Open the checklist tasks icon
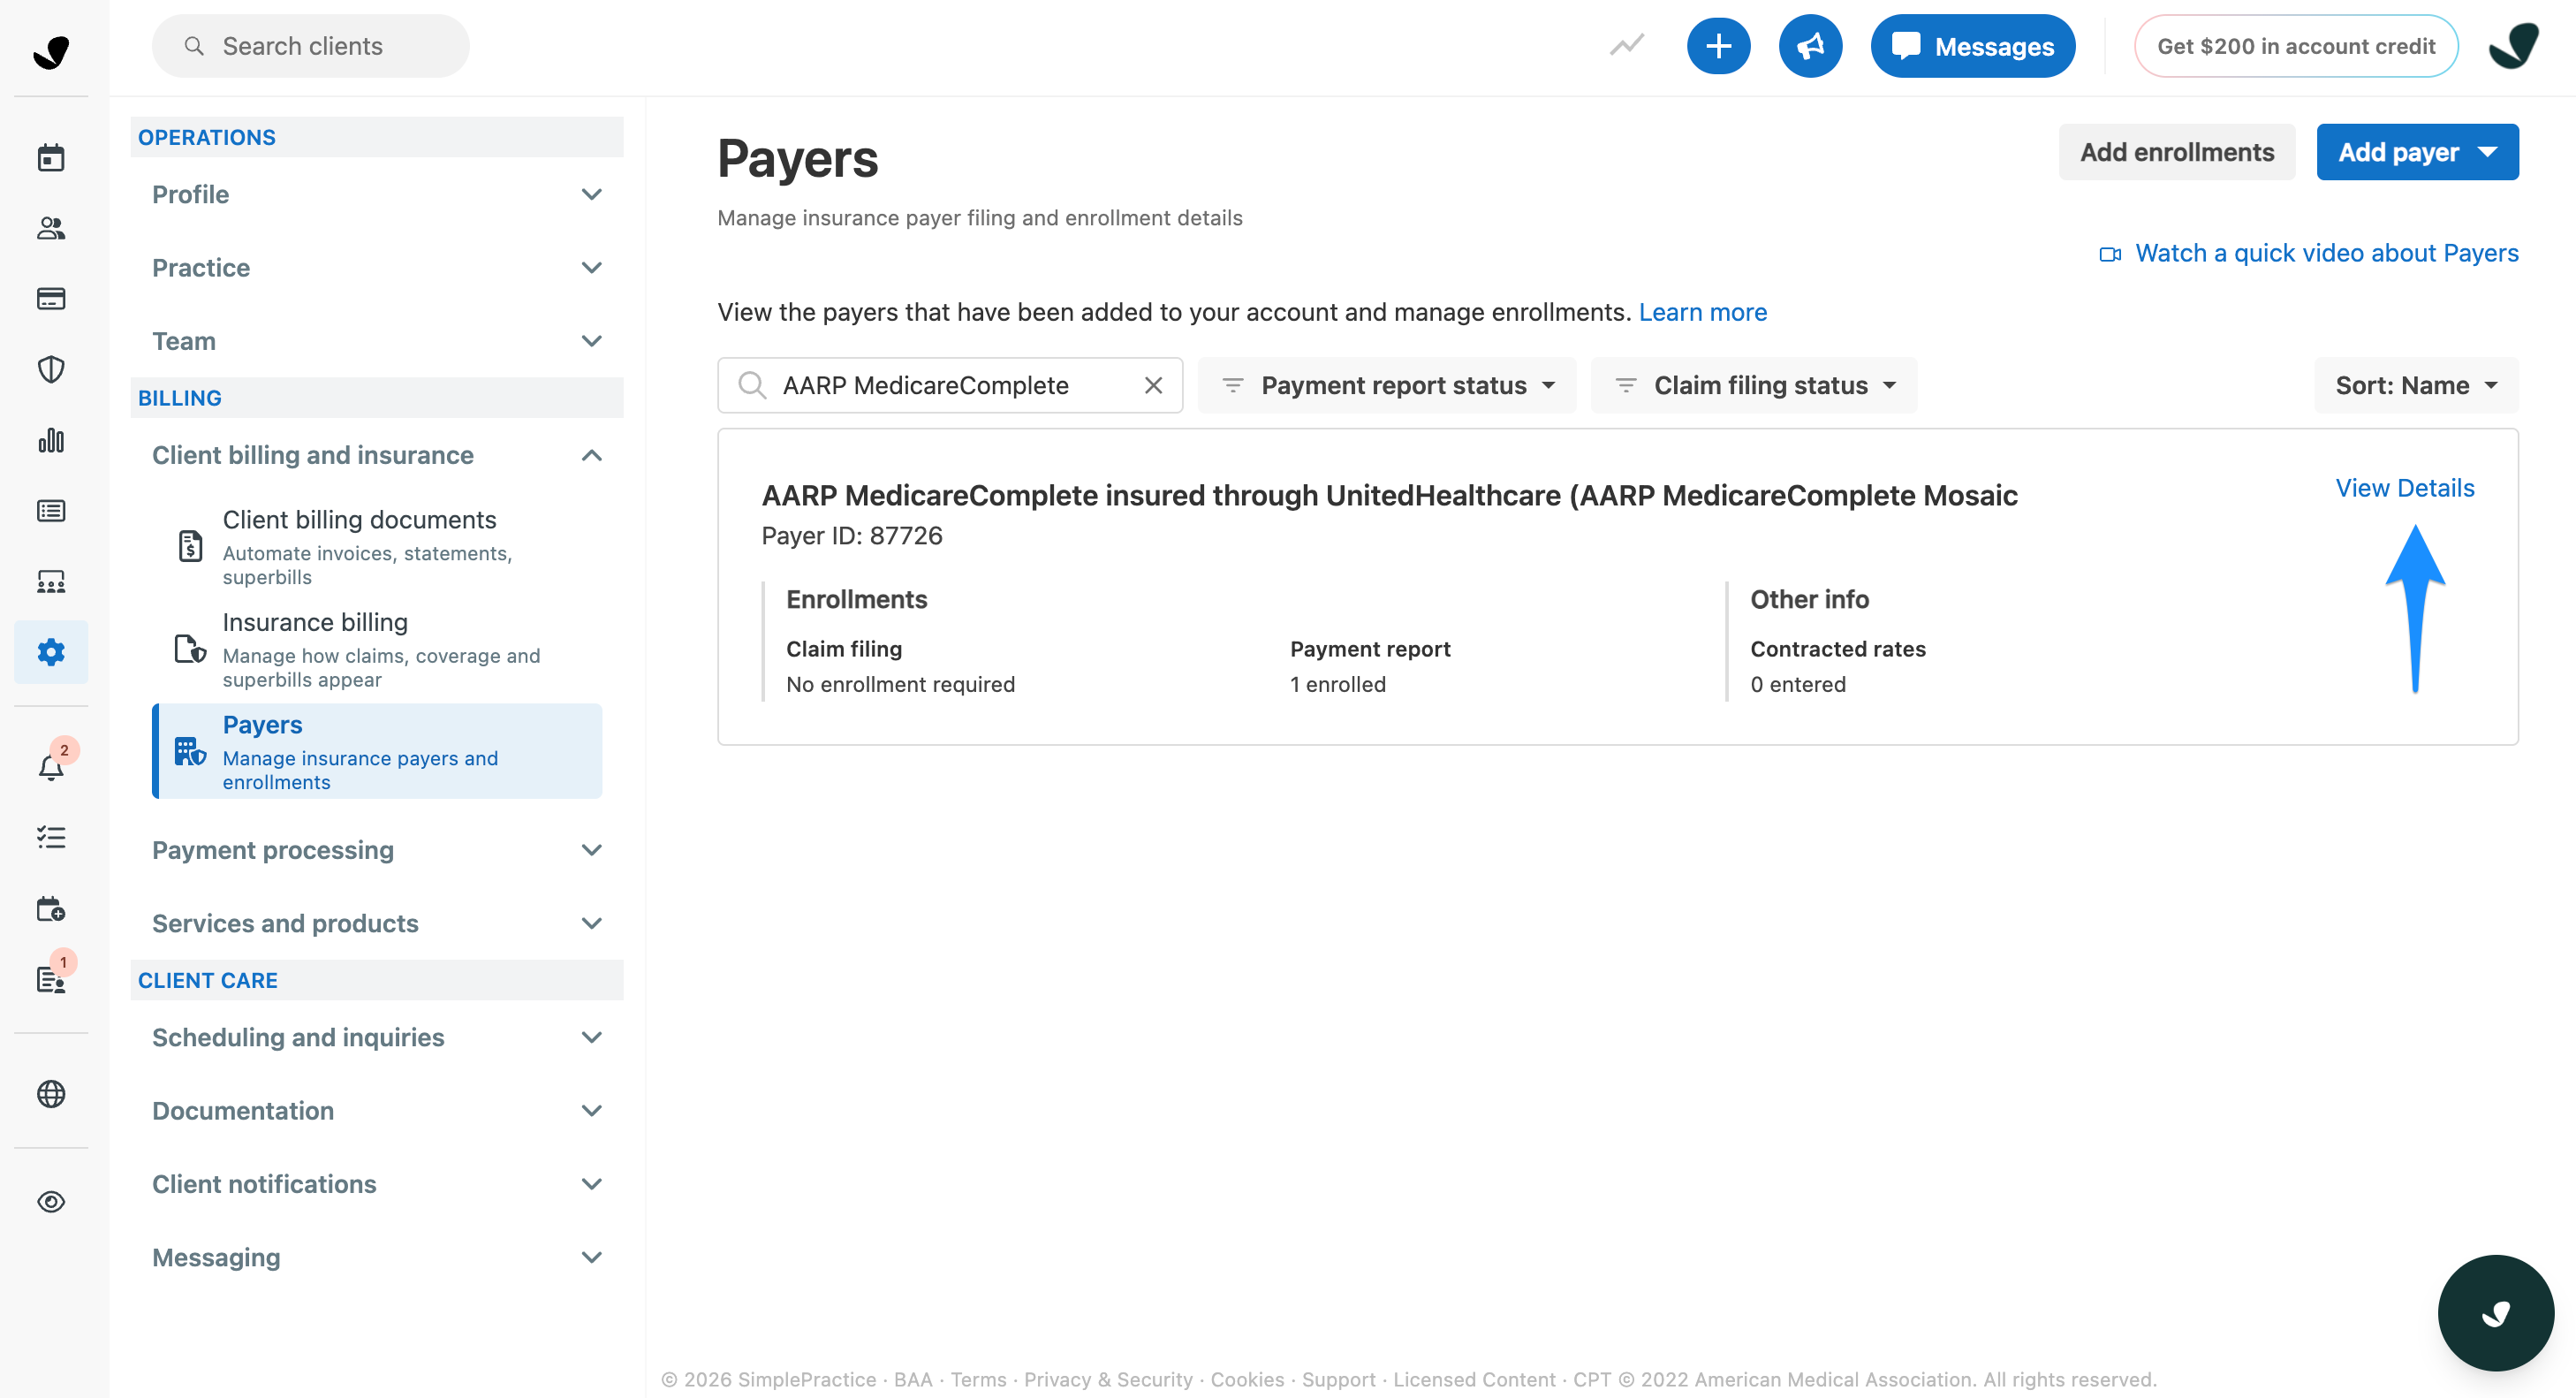This screenshot has width=2576, height=1398. (51, 837)
